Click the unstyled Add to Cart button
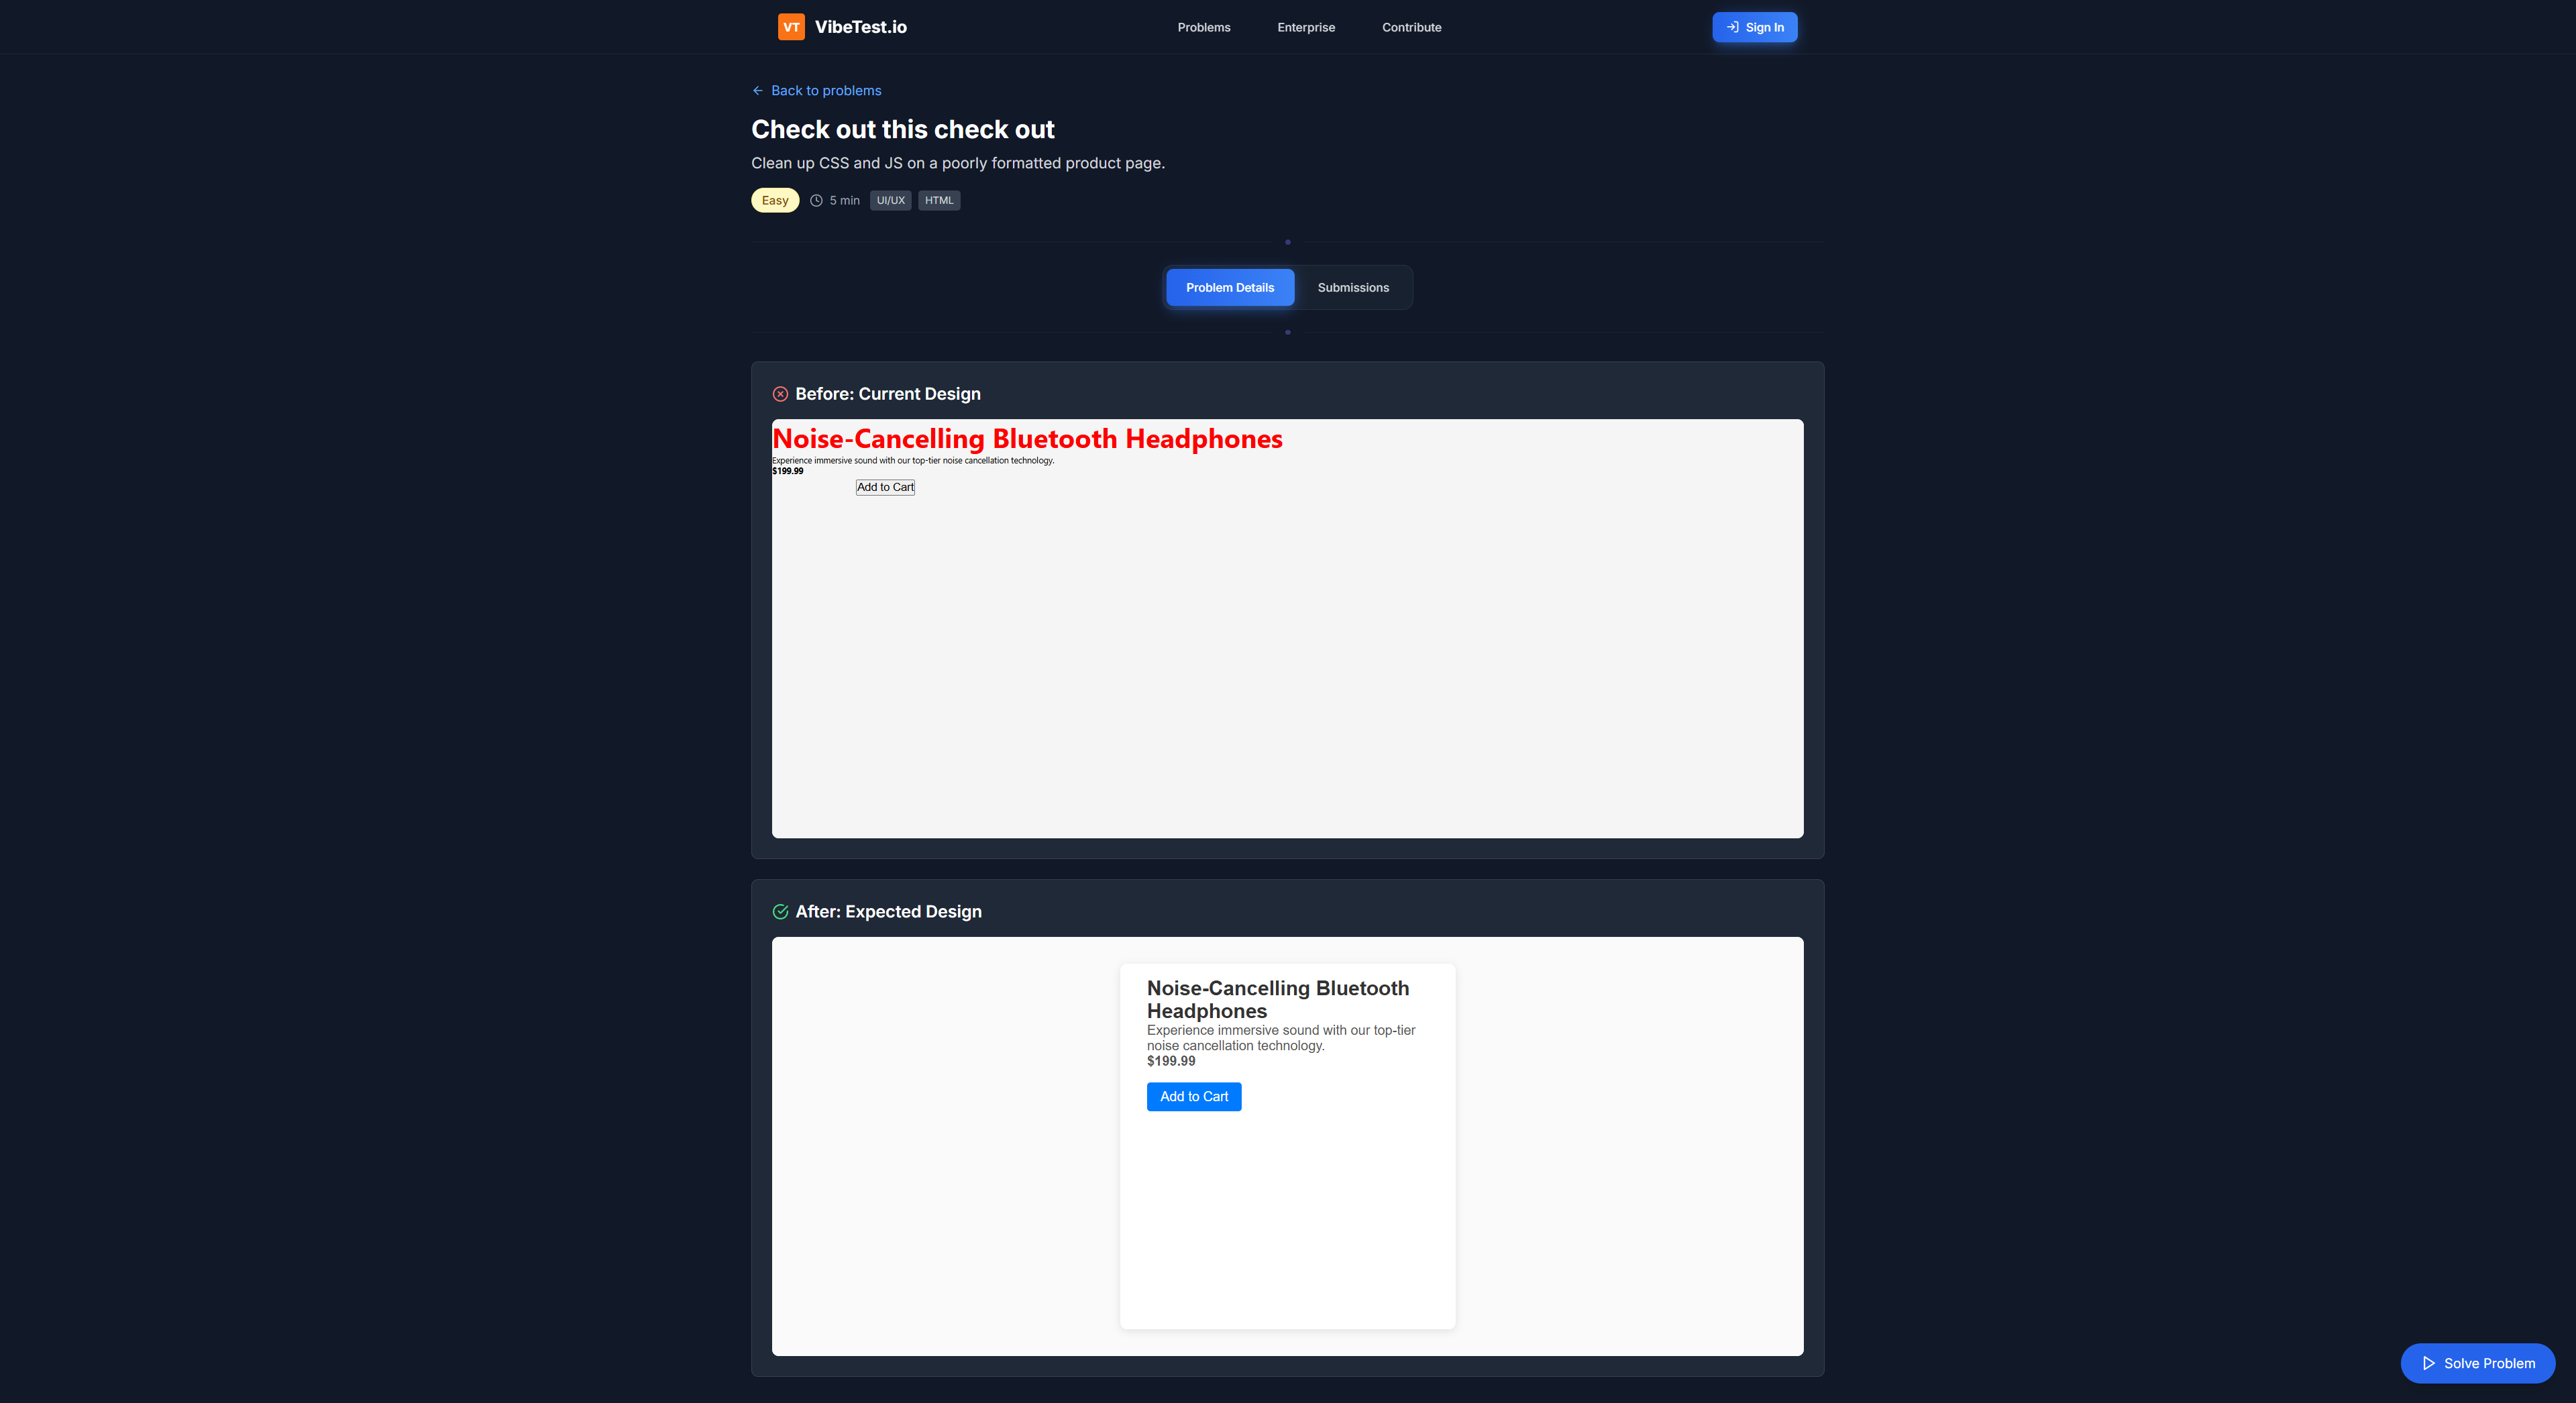This screenshot has width=2576, height=1403. pos(885,487)
